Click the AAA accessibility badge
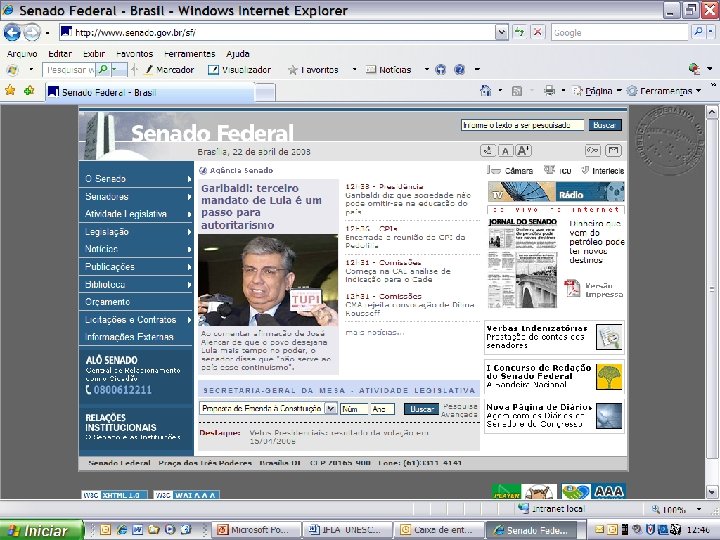720x540 pixels. click(609, 492)
